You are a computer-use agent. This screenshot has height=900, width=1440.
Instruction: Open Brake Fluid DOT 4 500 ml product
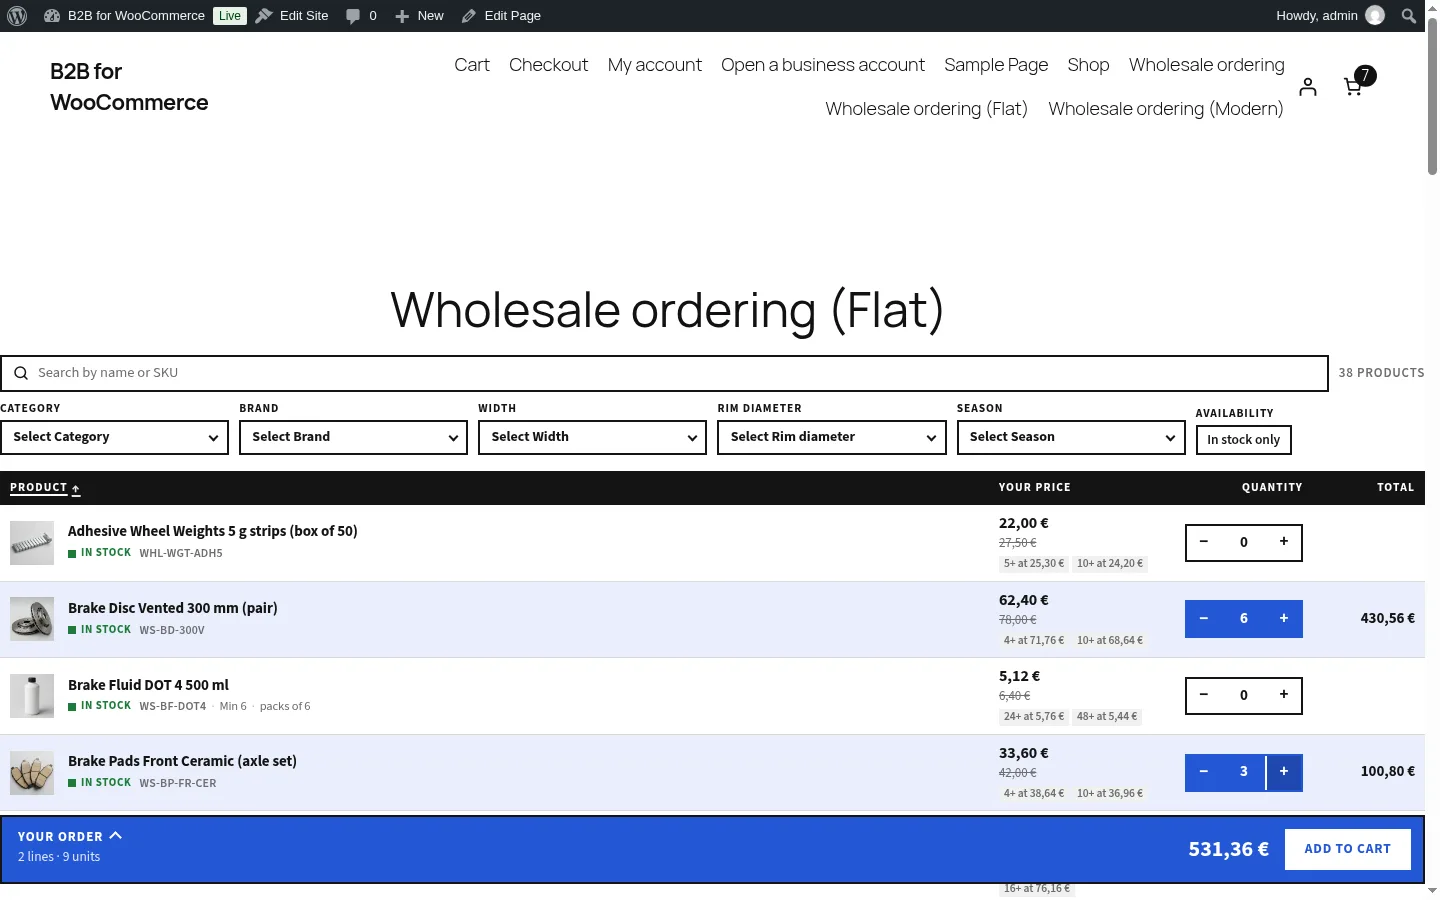tap(148, 685)
